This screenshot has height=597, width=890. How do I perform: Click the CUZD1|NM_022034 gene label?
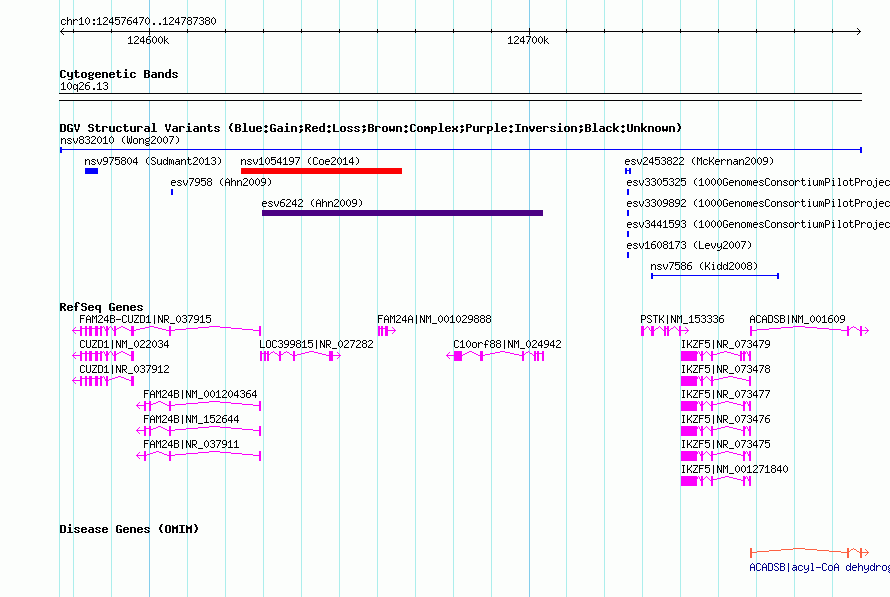pyautogui.click(x=124, y=344)
